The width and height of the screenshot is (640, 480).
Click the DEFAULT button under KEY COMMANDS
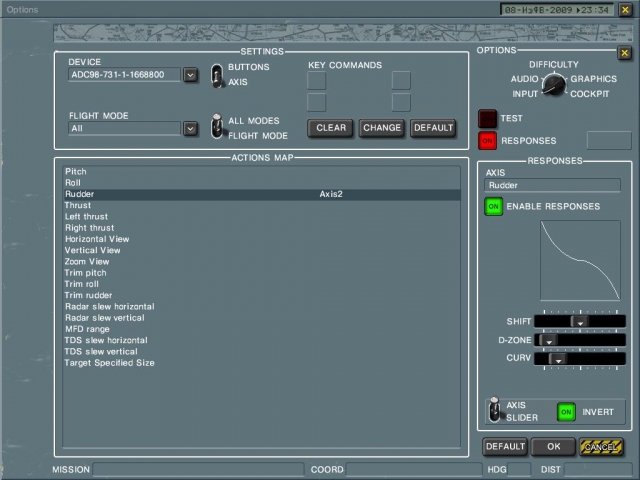(433, 128)
